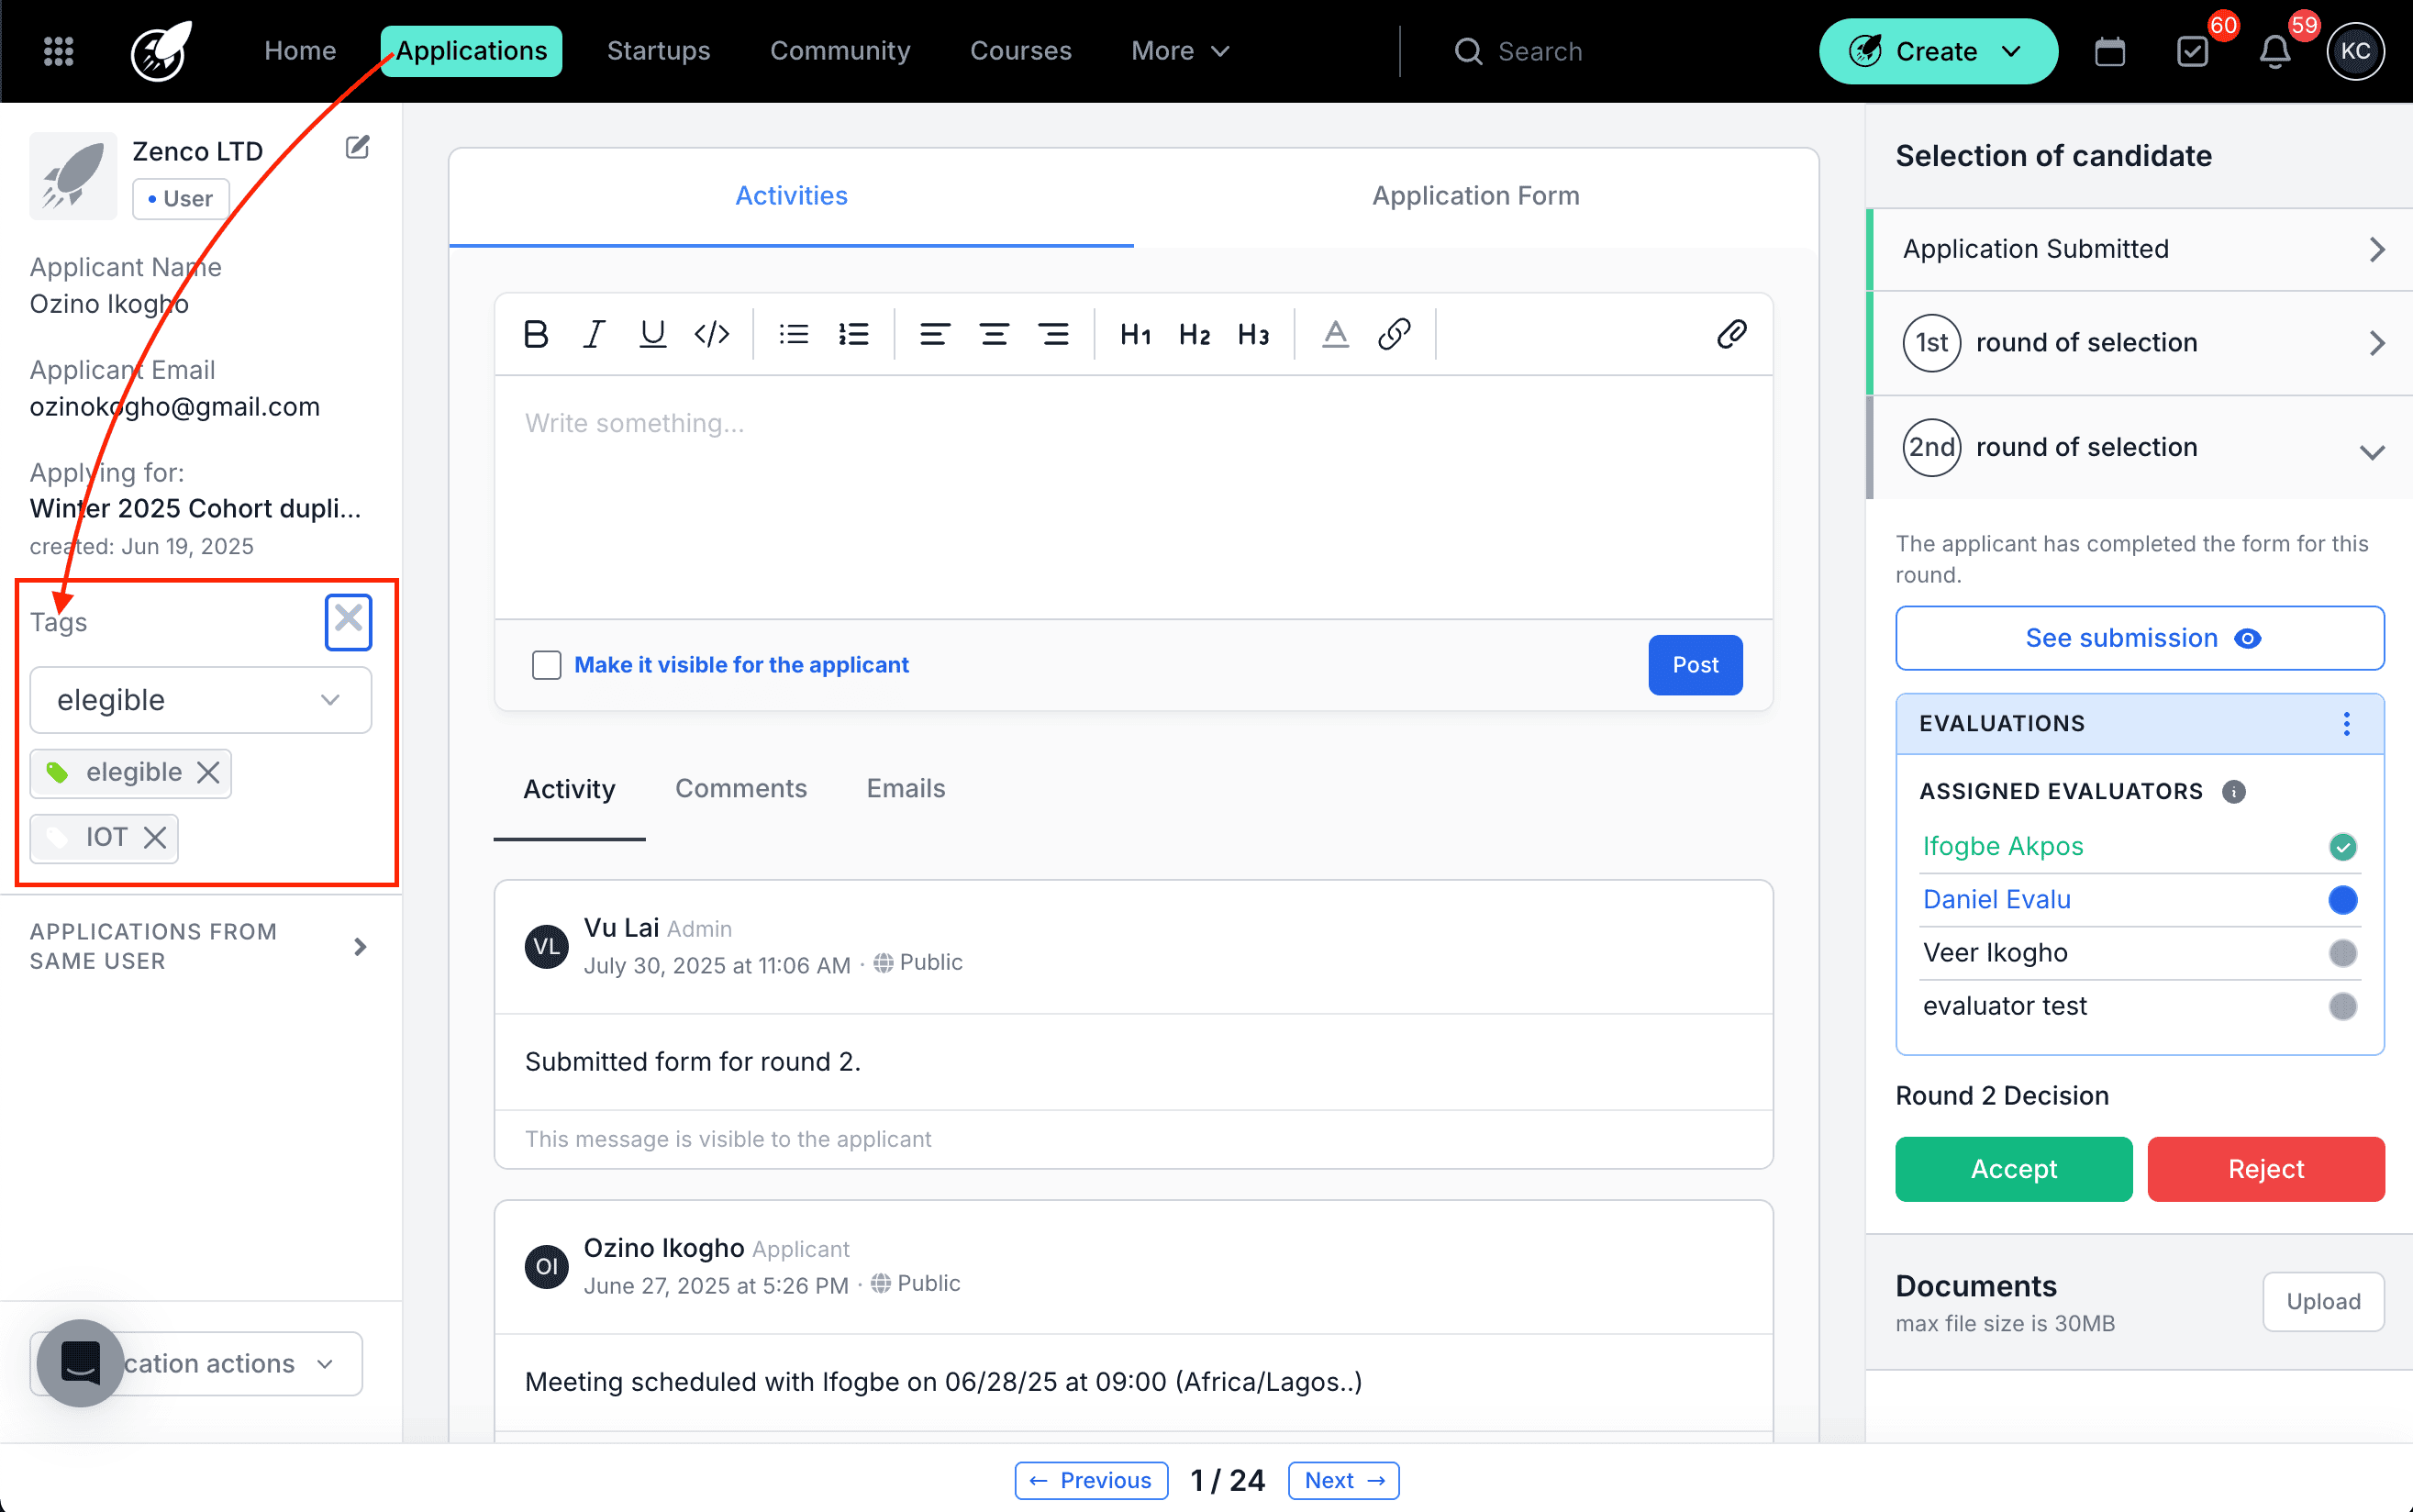Edit Zenco LTD with the pencil icon
The image size is (2413, 1512).
(357, 148)
